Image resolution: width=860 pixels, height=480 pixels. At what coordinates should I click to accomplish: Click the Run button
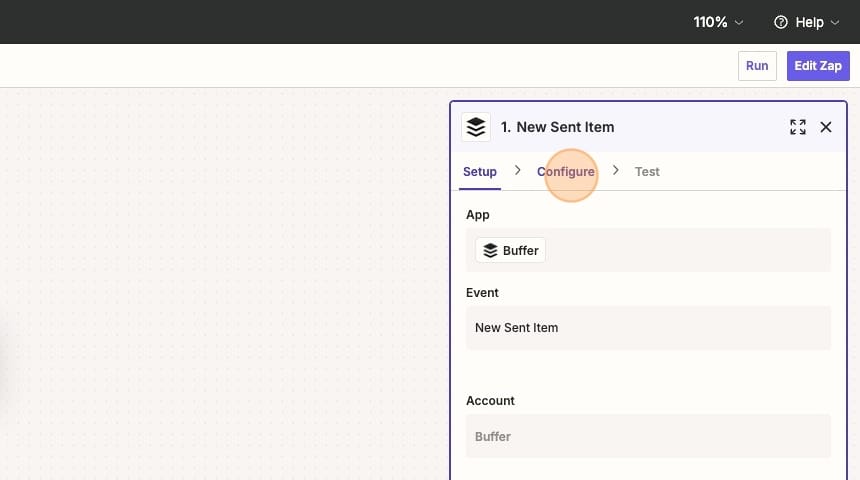point(757,66)
